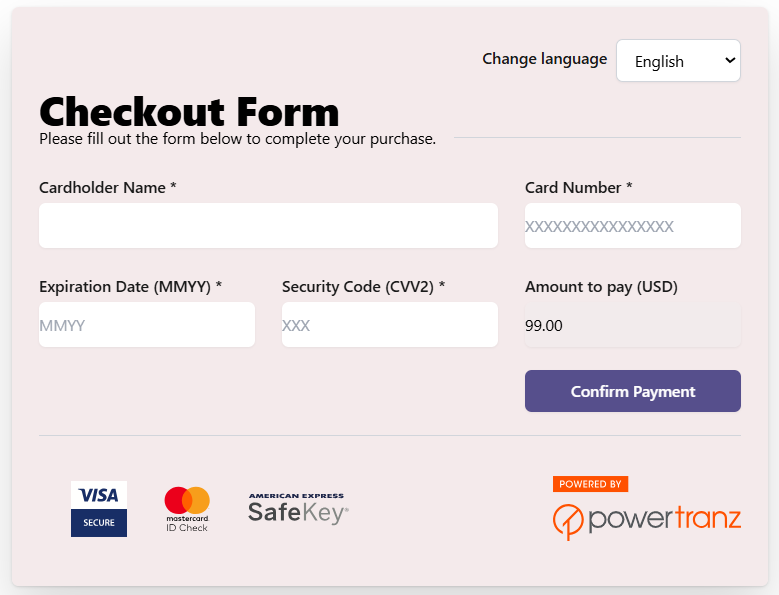
Task: Open the English language dropdown
Action: 678,61
